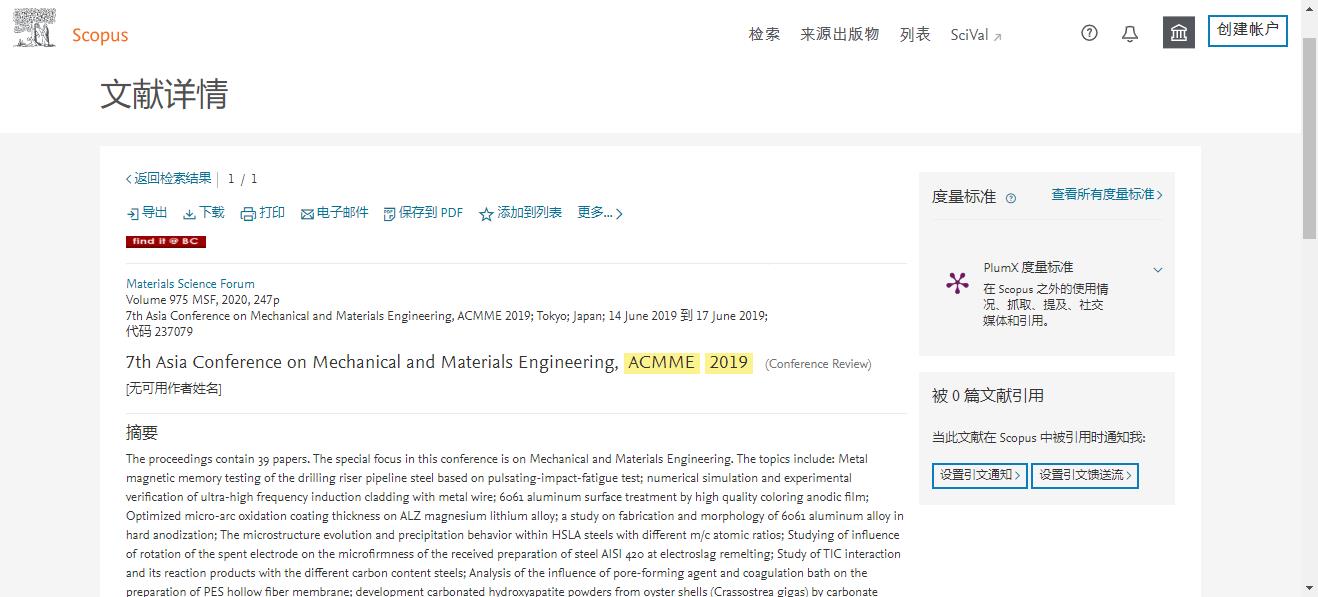
Task: Click the 文献详情 page heading
Action: [164, 94]
